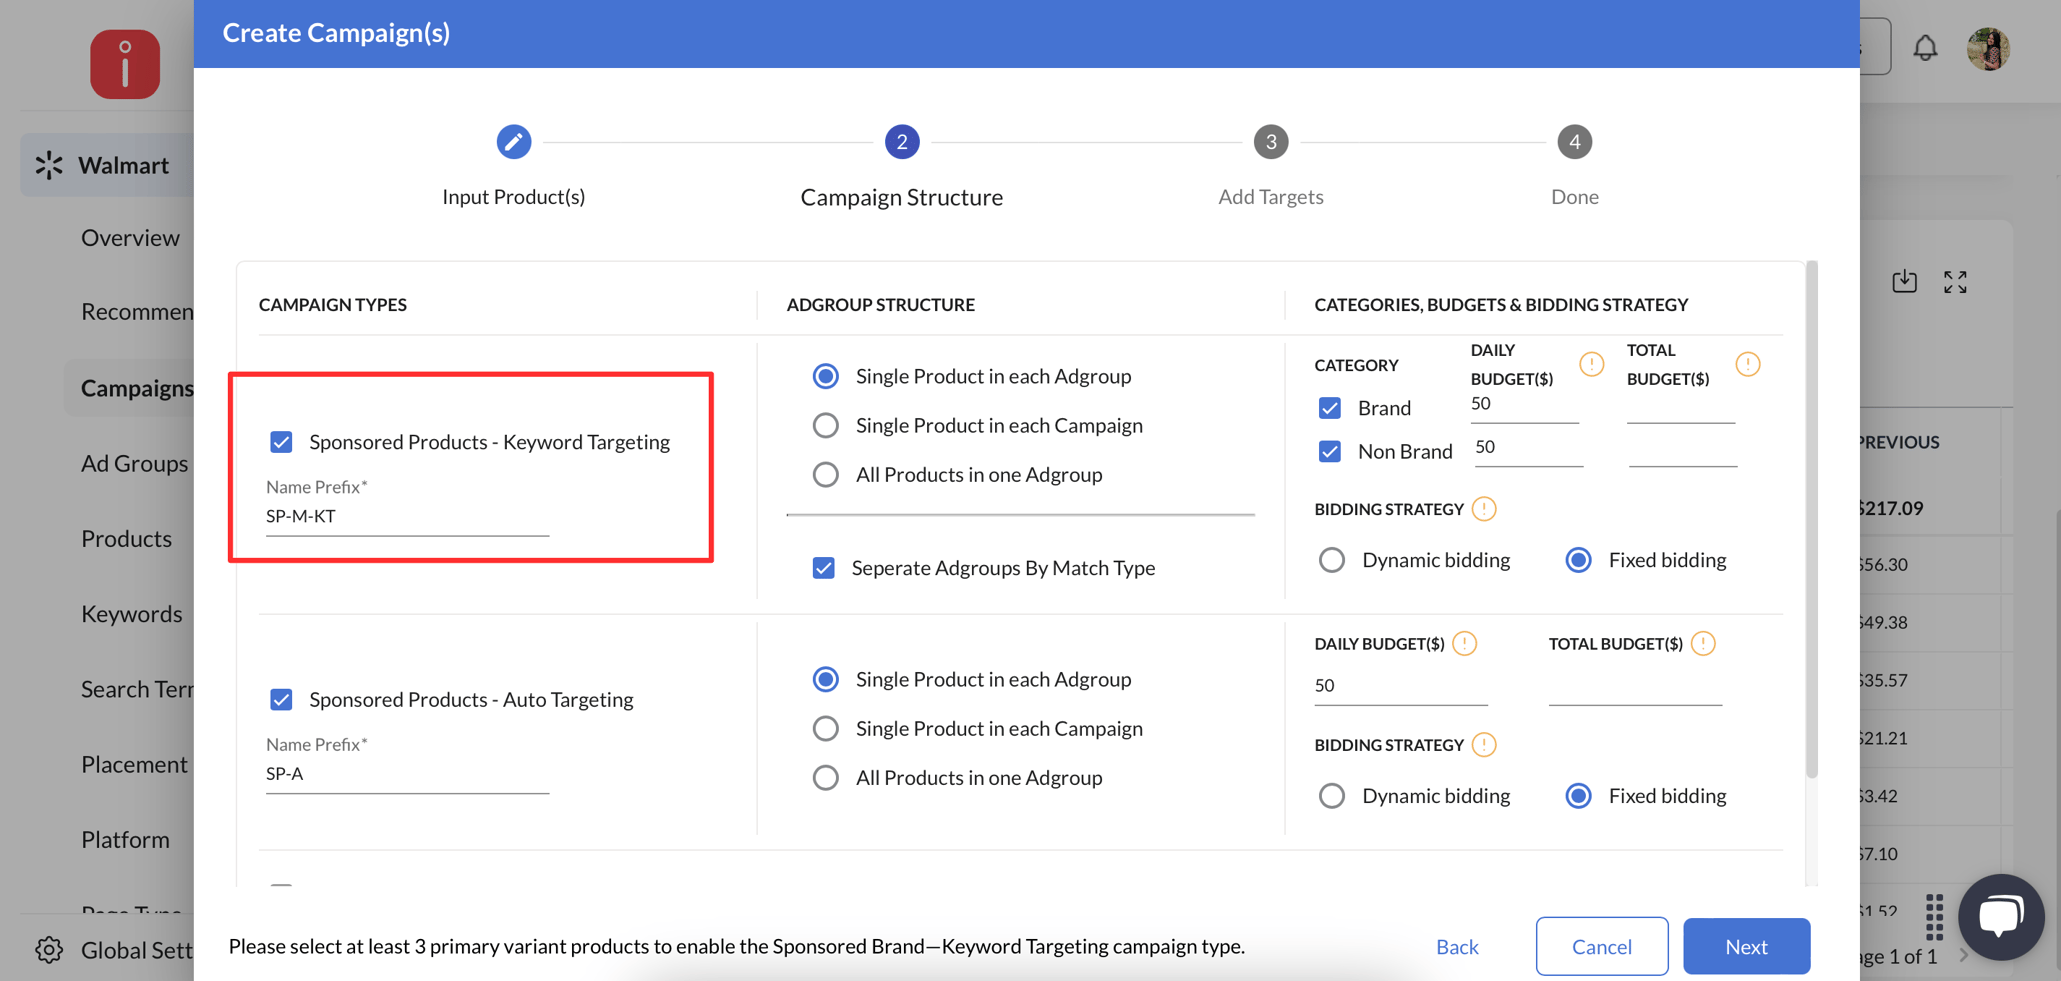The height and width of the screenshot is (981, 2061).
Task: Select Dynamic bidding for Auto Targeting
Action: pos(1331,795)
